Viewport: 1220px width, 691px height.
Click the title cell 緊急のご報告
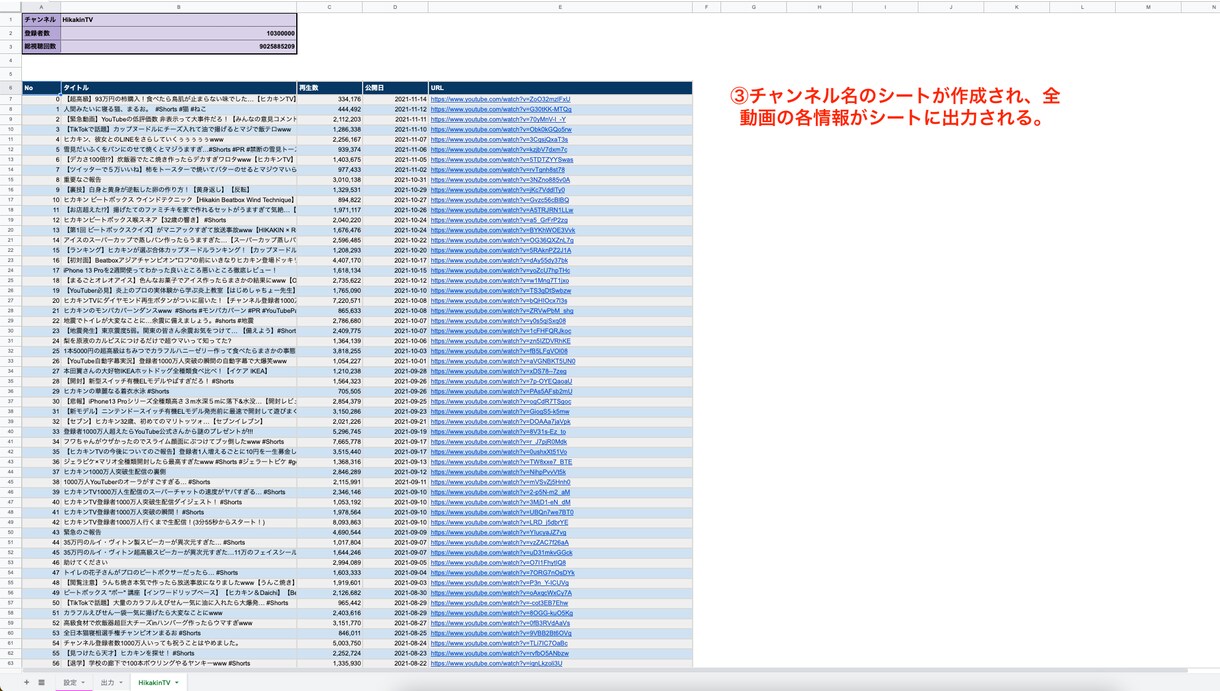(x=178, y=532)
